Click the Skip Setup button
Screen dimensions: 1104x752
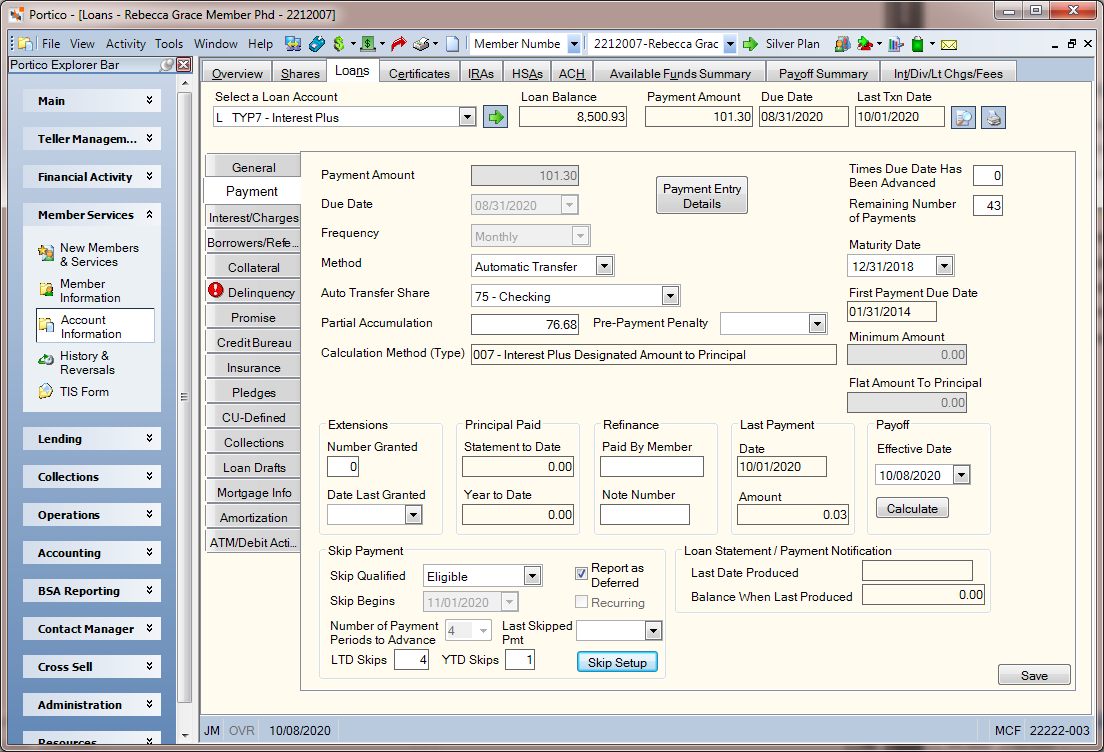[617, 662]
